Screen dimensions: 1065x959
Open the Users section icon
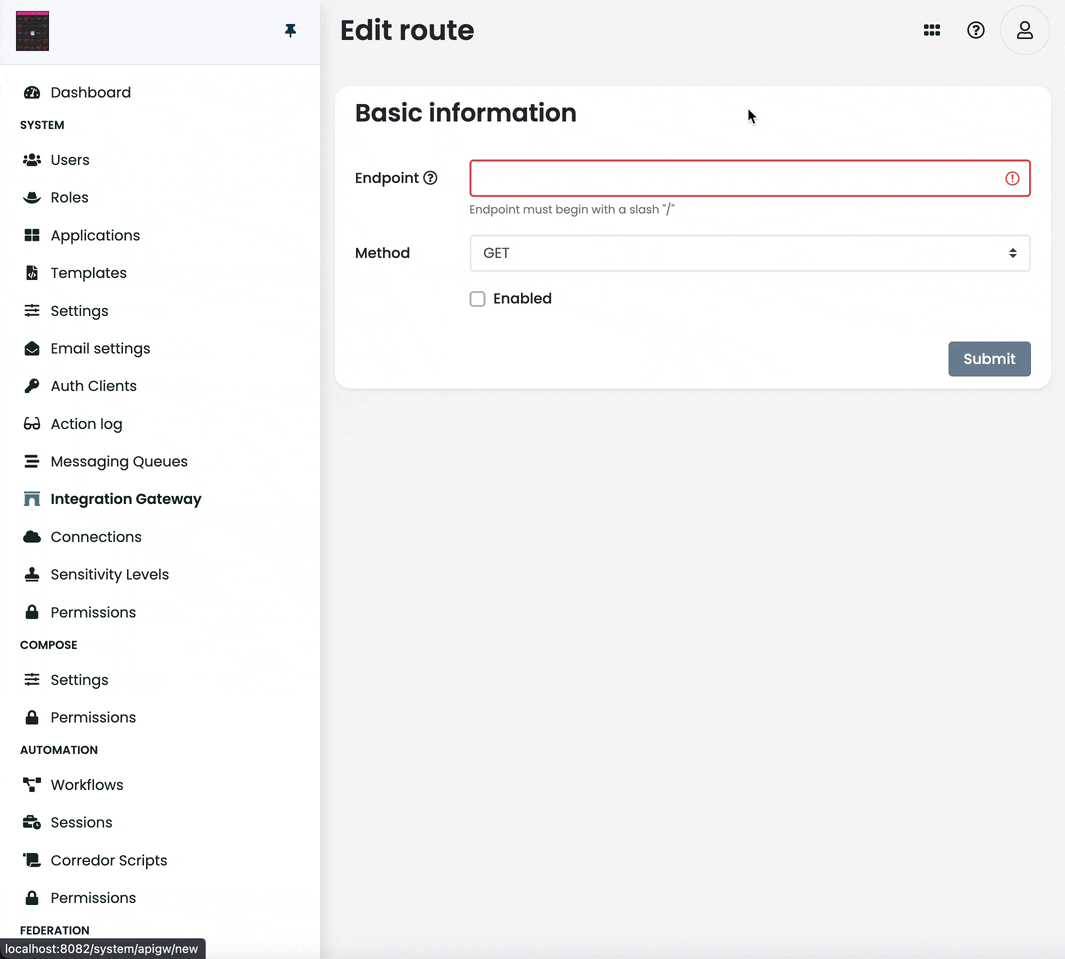pyautogui.click(x=31, y=159)
